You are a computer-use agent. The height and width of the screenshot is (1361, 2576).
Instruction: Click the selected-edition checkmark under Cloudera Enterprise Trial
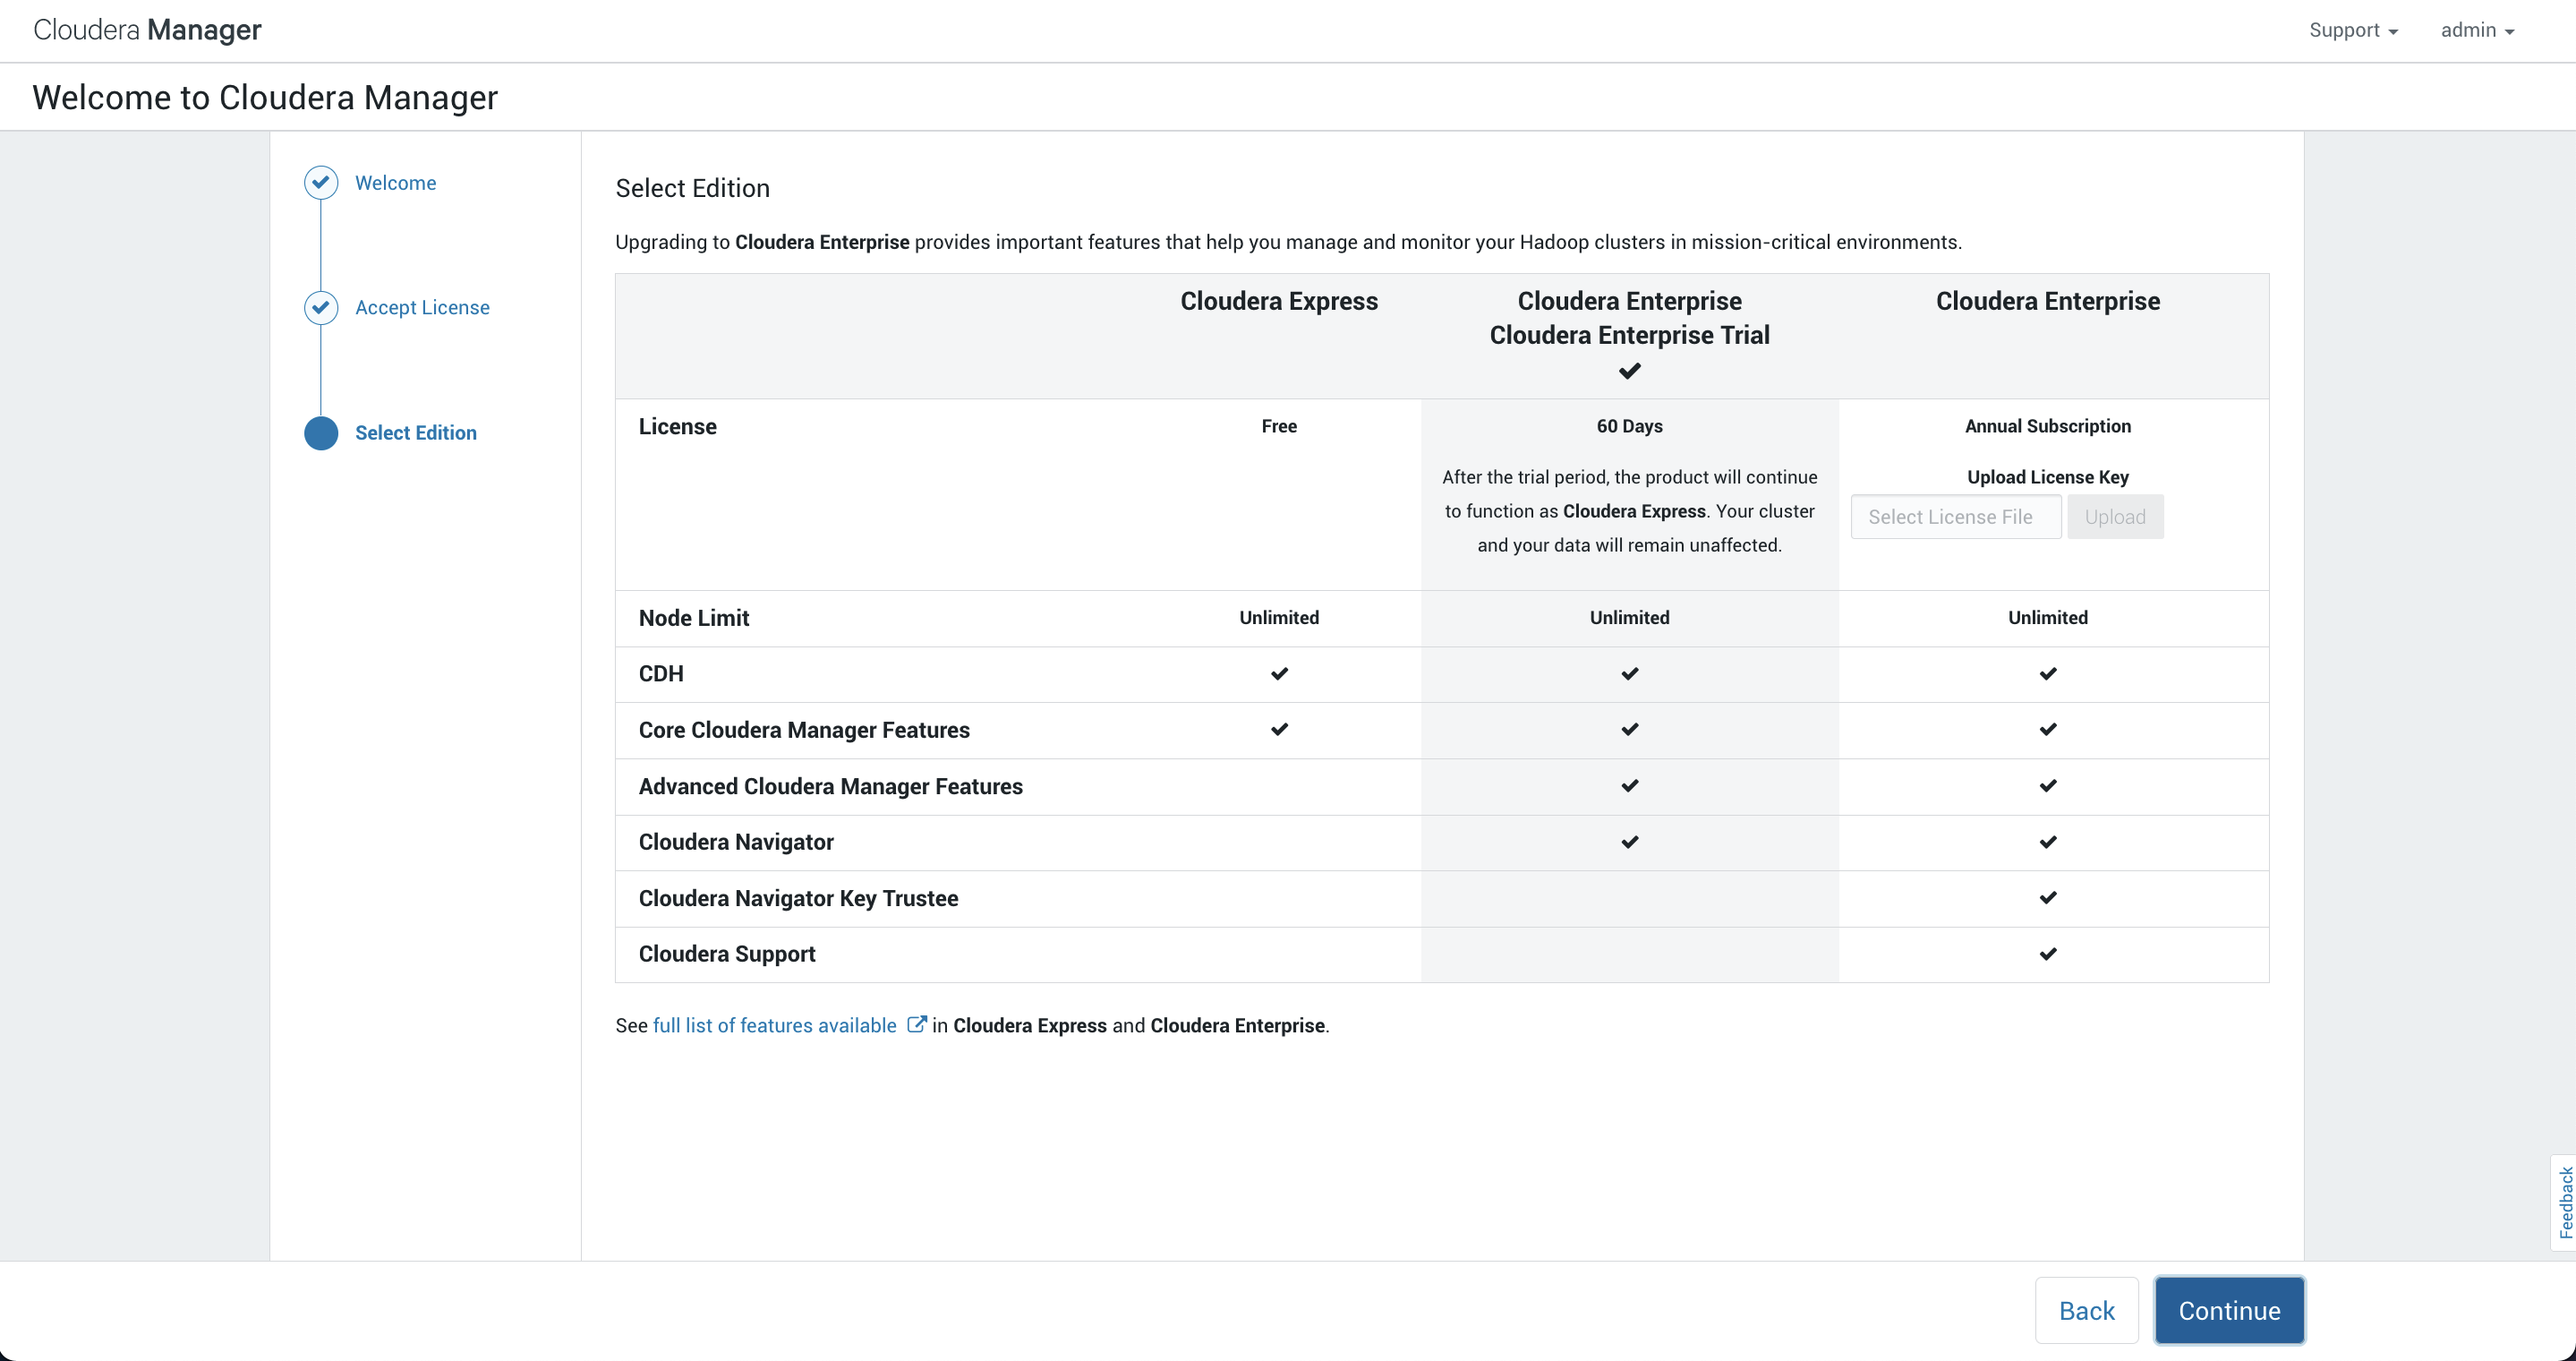tap(1629, 371)
